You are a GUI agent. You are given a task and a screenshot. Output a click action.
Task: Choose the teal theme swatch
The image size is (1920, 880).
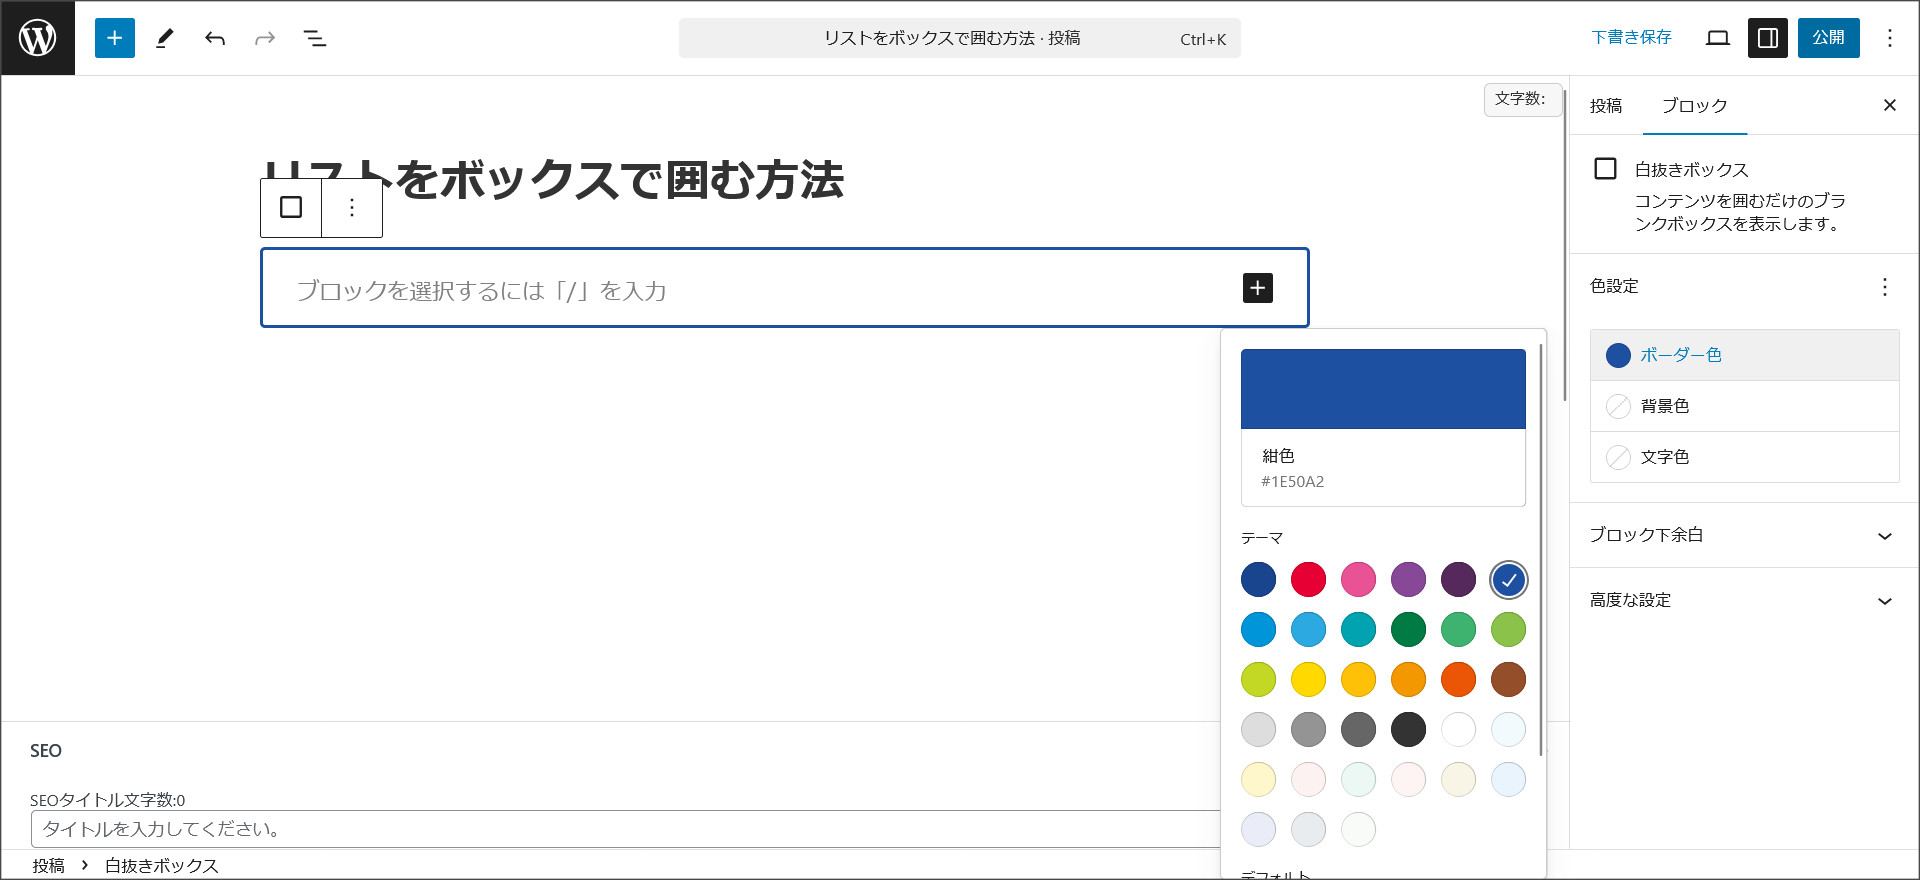point(1359,629)
